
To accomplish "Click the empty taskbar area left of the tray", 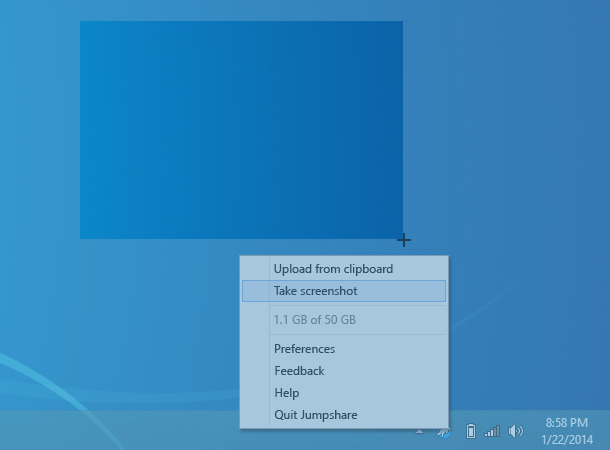I will pyautogui.click(x=120, y=431).
